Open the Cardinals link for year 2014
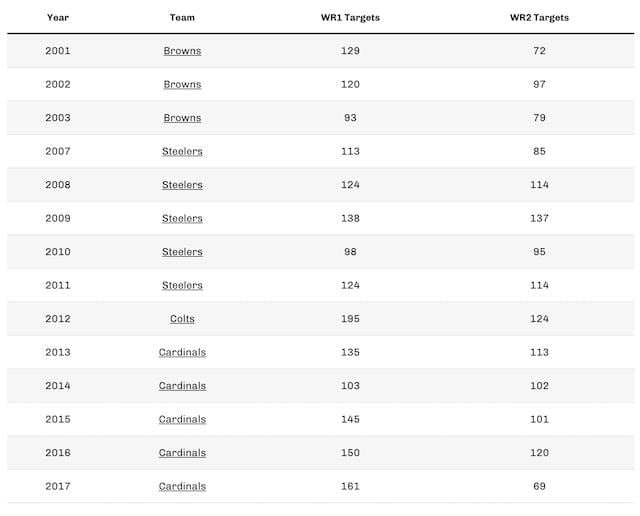This screenshot has height=516, width=640. click(182, 386)
